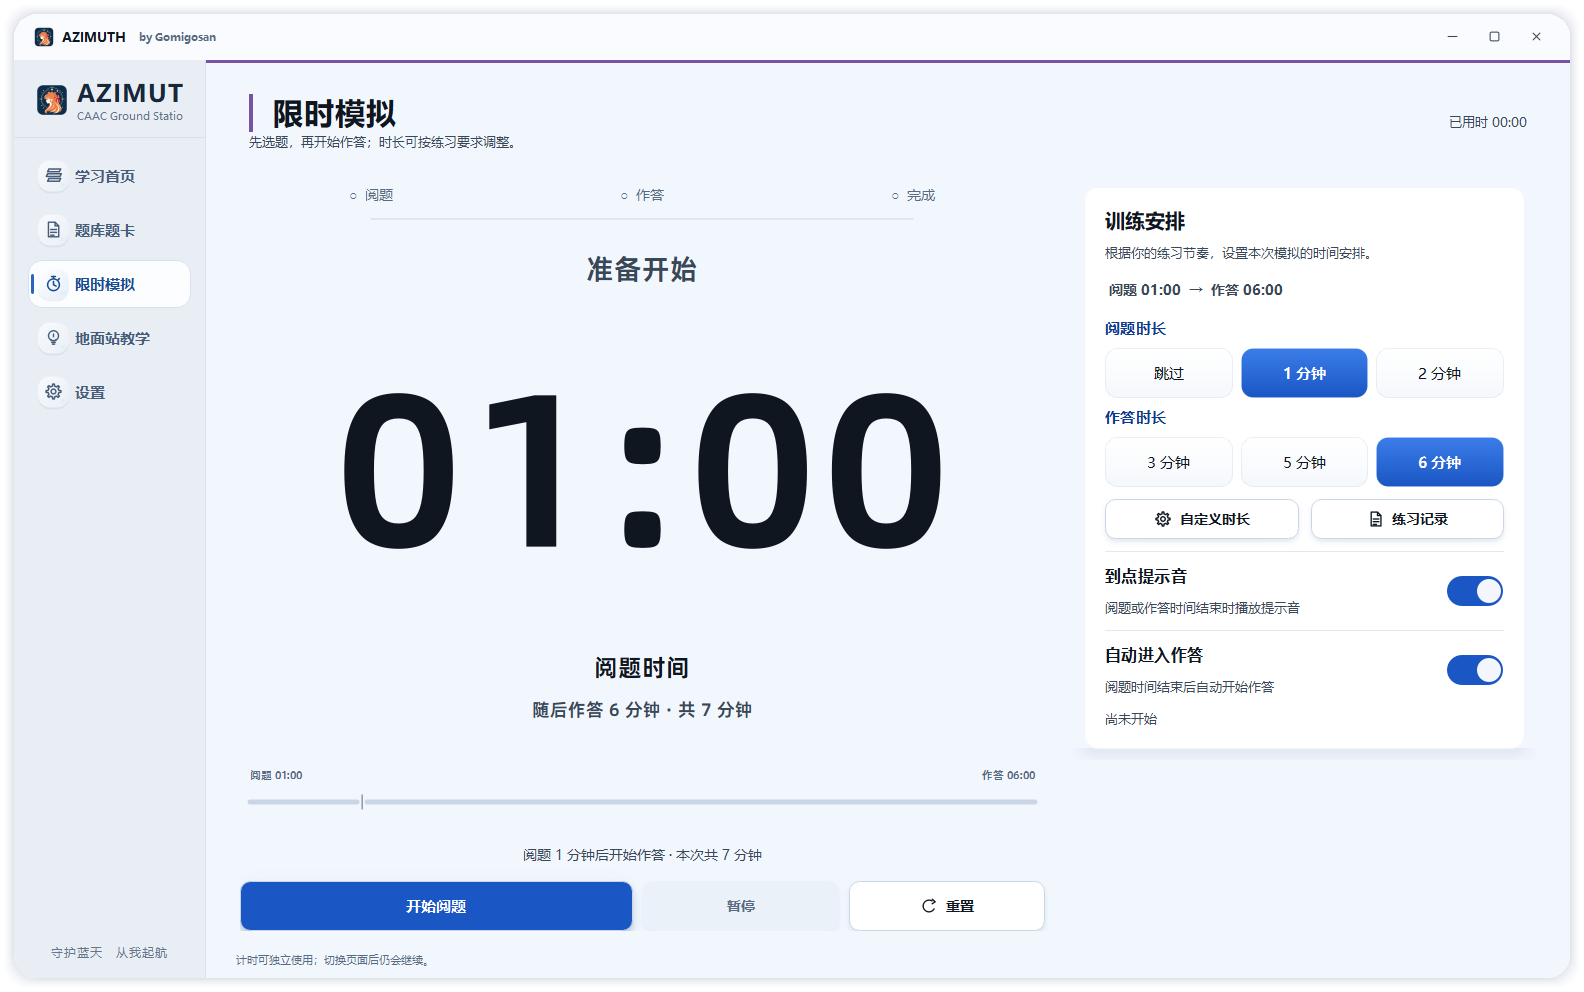1584x992 pixels.
Task: Reset the timer with 重置
Action: pos(947,906)
